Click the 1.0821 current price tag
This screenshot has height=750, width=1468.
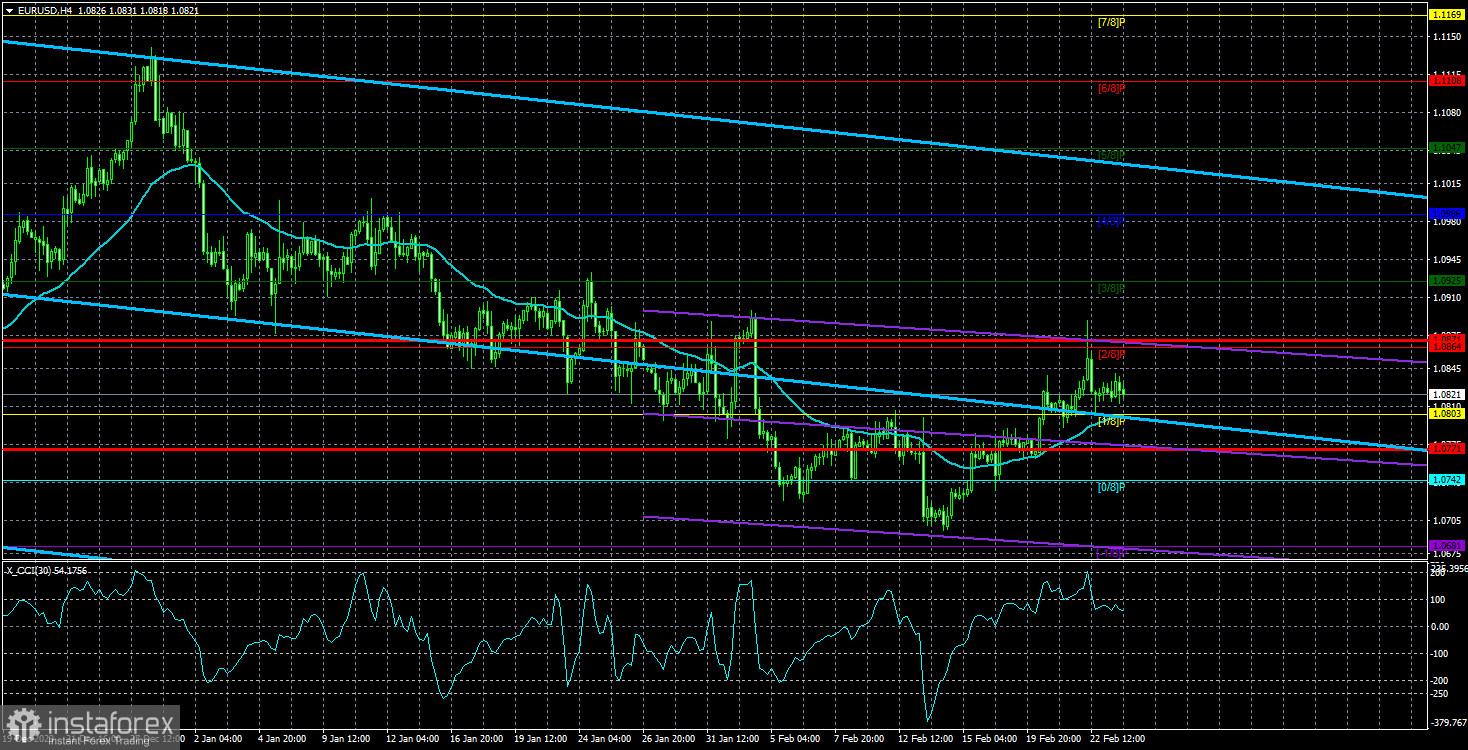[x=1448, y=394]
